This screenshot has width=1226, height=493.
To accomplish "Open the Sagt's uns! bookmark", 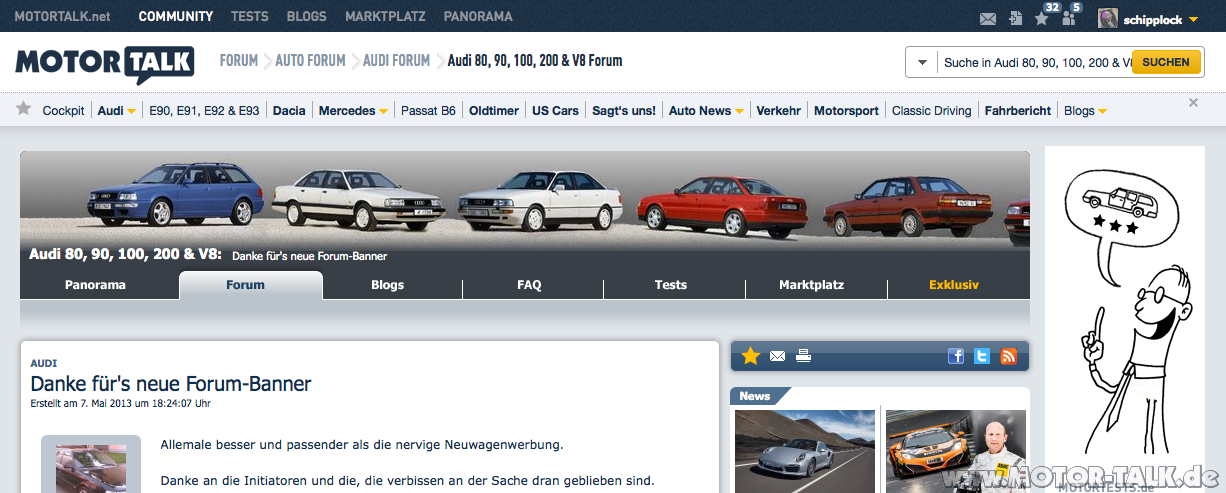I will click(624, 111).
